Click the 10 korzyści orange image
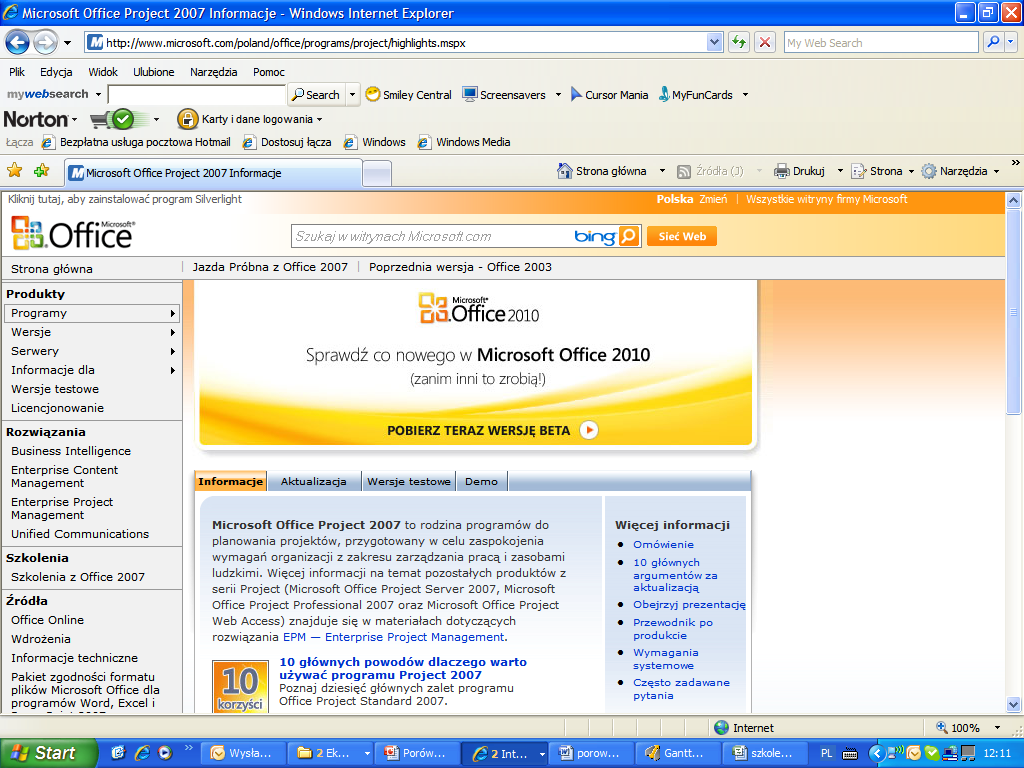Screen dimensions: 1024x768 pyautogui.click(x=240, y=687)
